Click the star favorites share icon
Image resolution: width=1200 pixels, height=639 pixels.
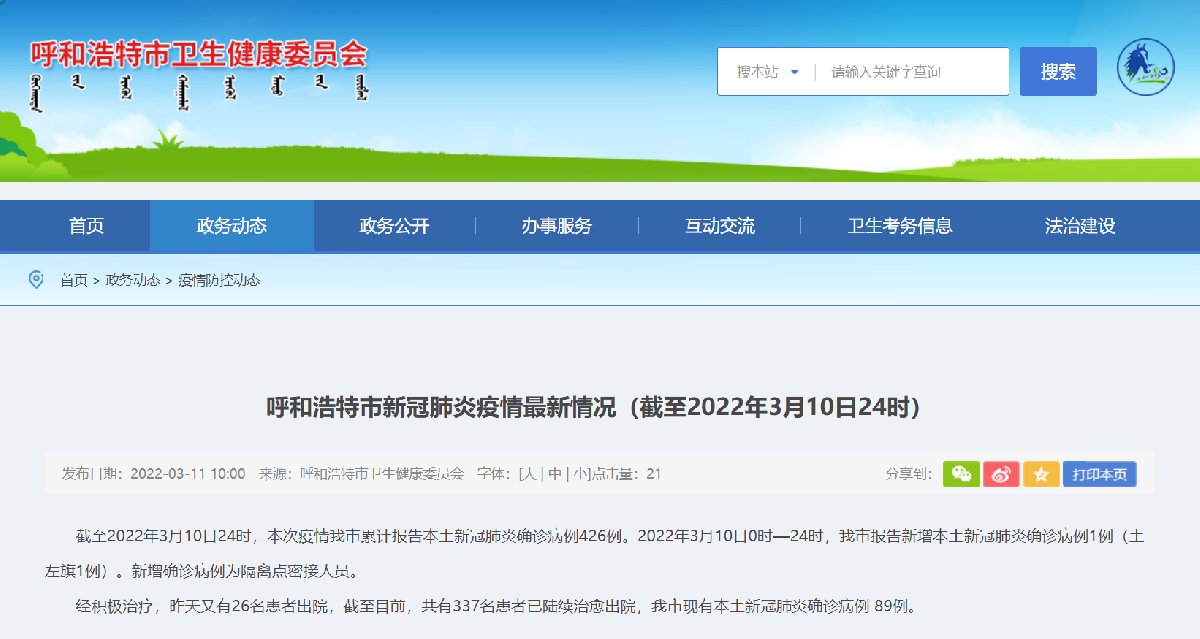1041,474
